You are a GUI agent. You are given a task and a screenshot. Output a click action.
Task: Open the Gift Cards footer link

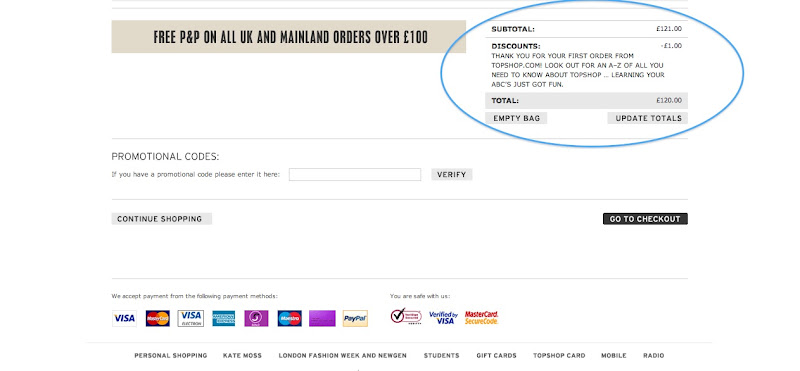[x=496, y=356]
